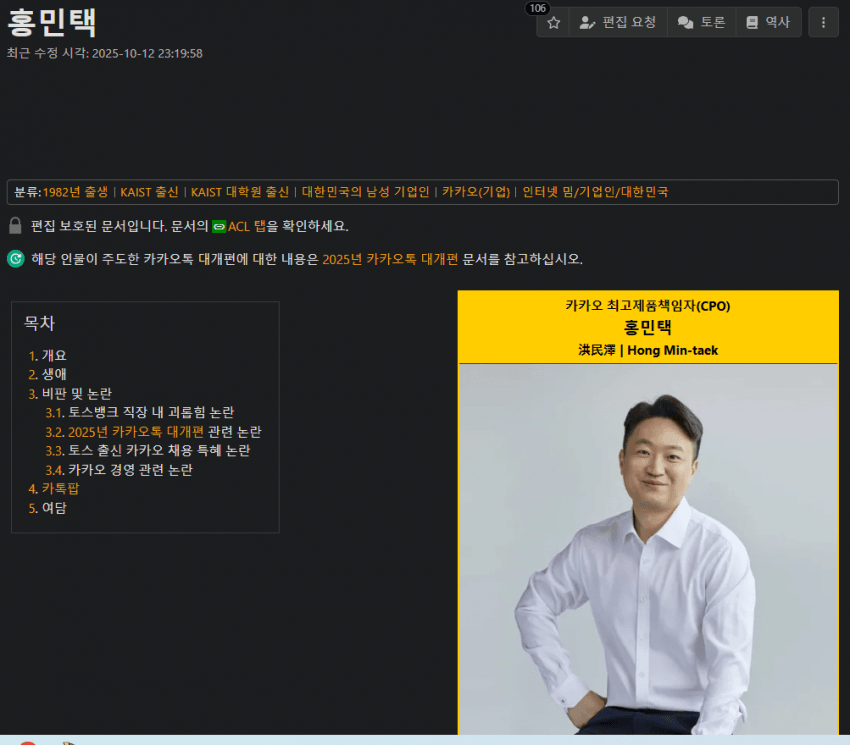Select the 편집 요청 person-pencil icon
This screenshot has height=745, width=850.
(x=588, y=22)
